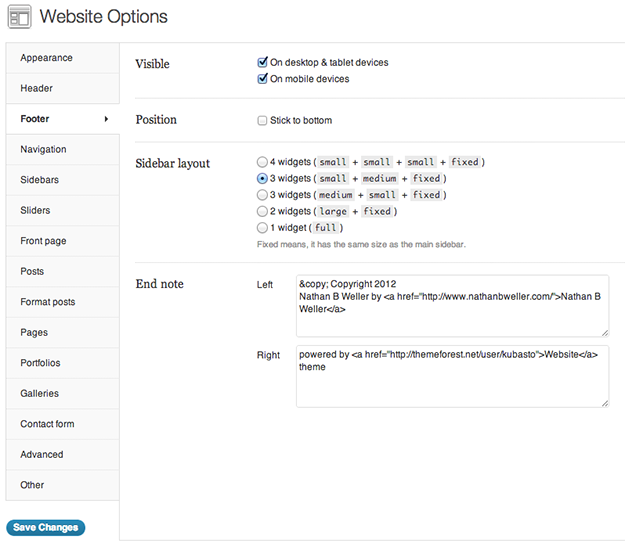Image resolution: width=625 pixels, height=547 pixels.
Task: Toggle the On mobile devices checkbox
Action: tap(262, 79)
